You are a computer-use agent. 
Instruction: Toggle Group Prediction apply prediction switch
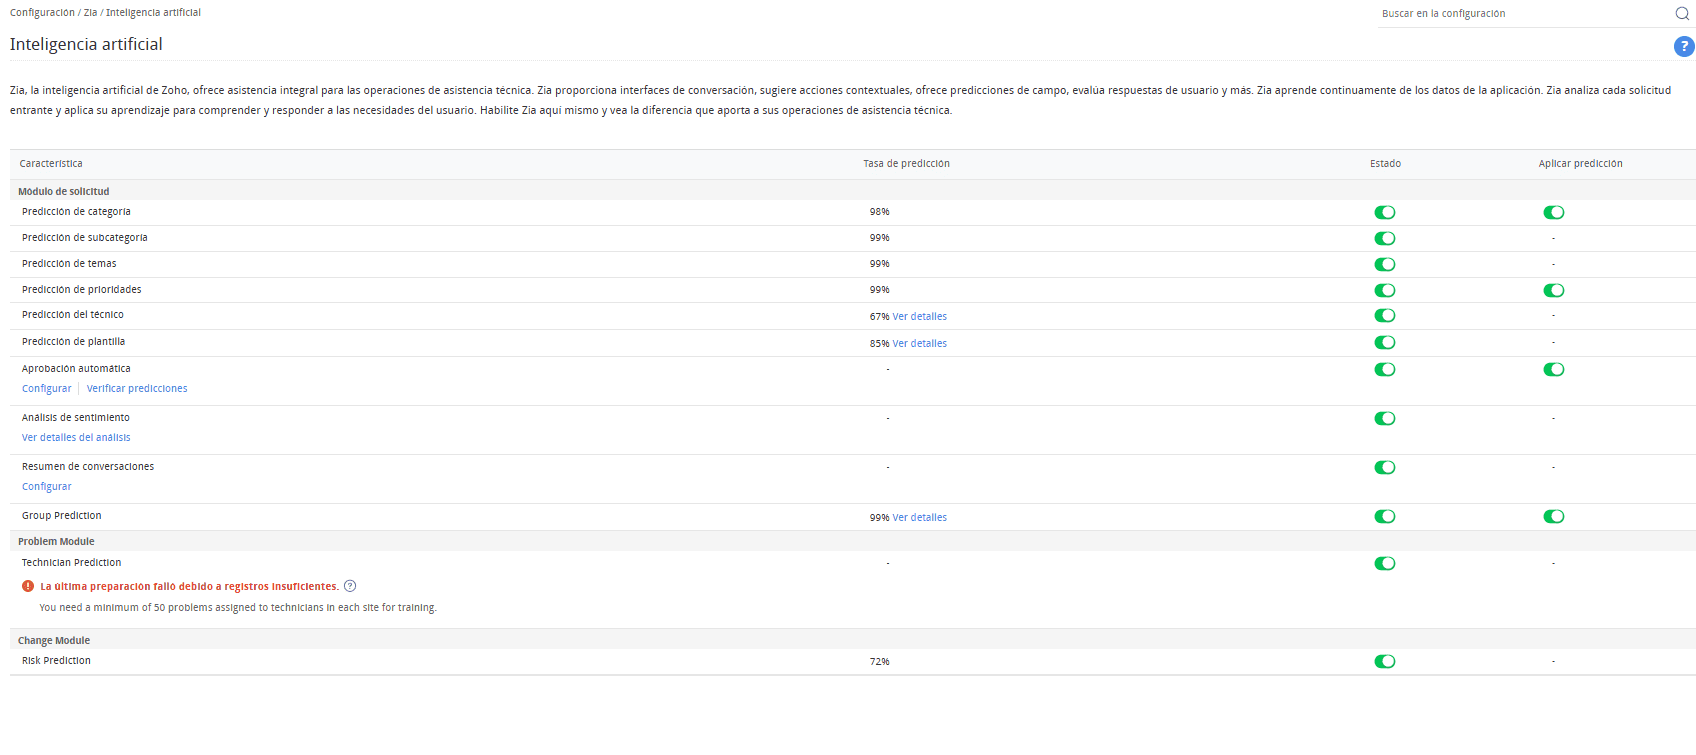pos(1553,517)
